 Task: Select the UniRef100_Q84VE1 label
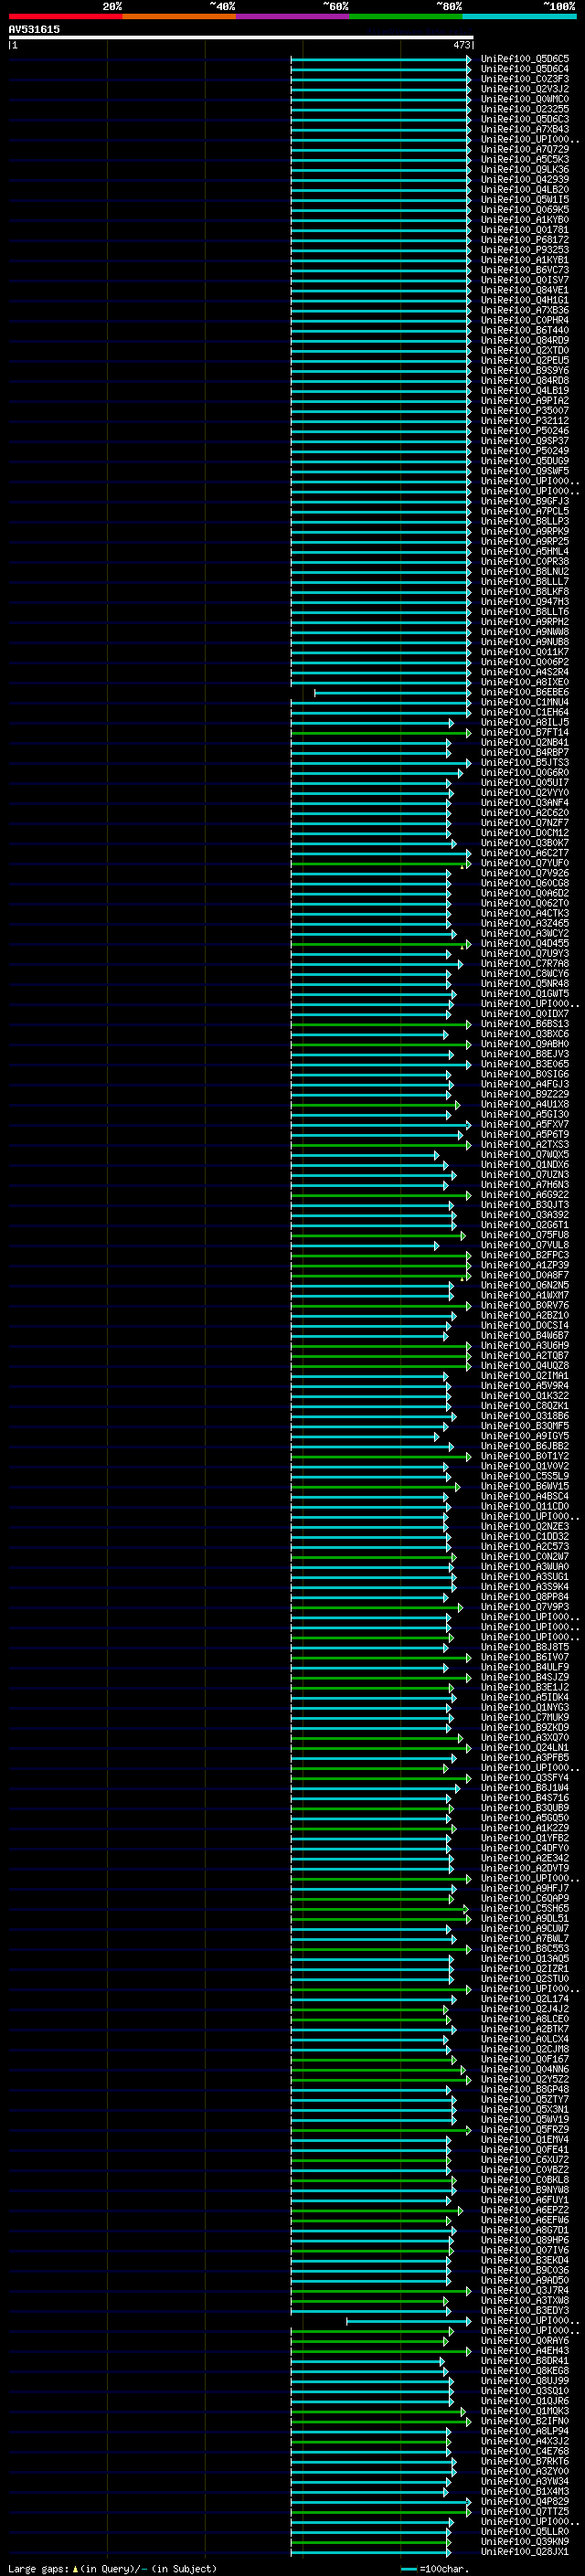525,290
